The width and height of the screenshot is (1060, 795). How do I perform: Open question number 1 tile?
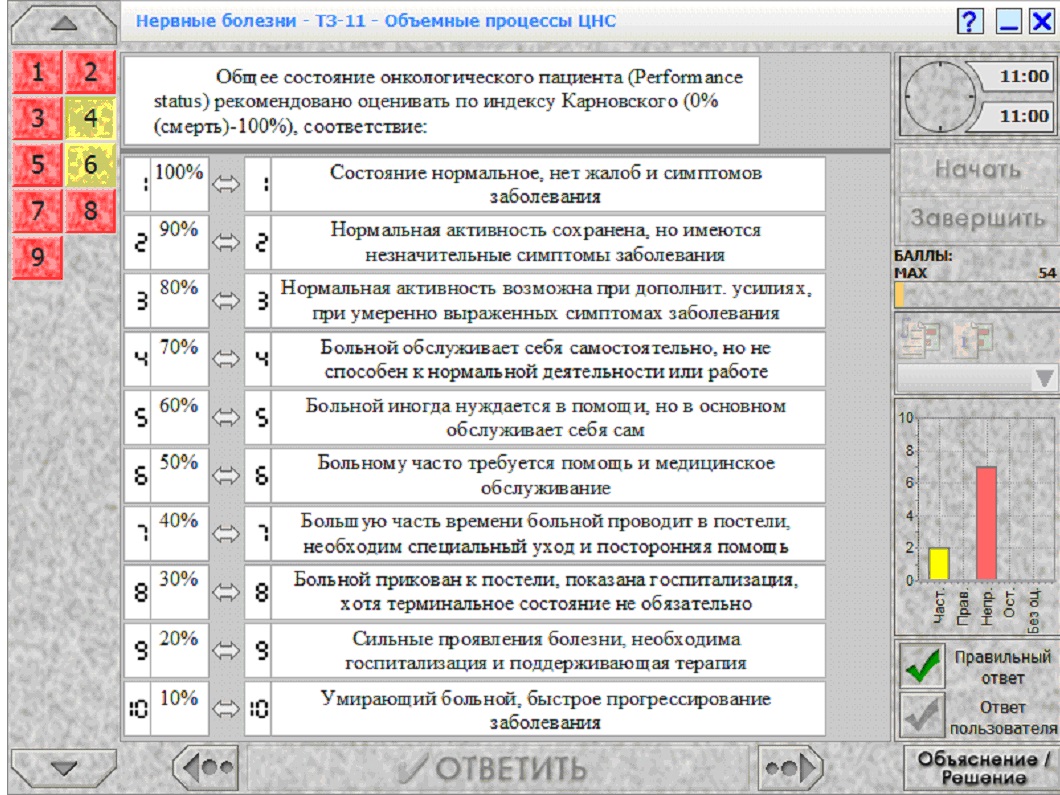37,72
